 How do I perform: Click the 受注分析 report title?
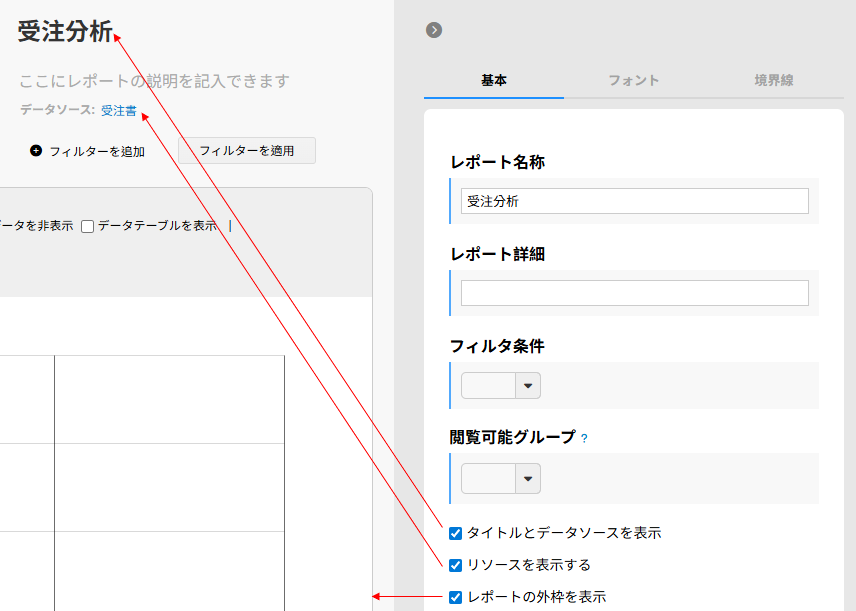click(x=65, y=32)
